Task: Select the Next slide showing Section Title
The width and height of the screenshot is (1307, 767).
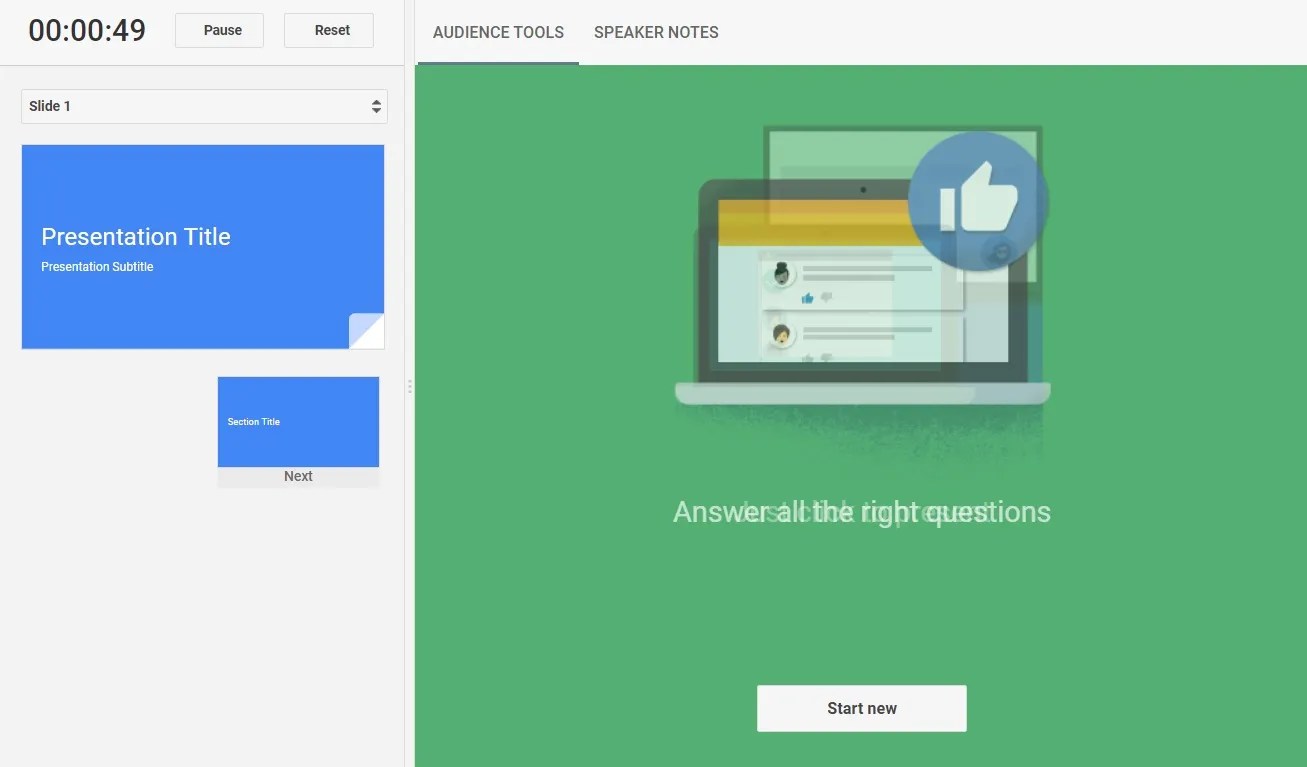Action: 298,421
